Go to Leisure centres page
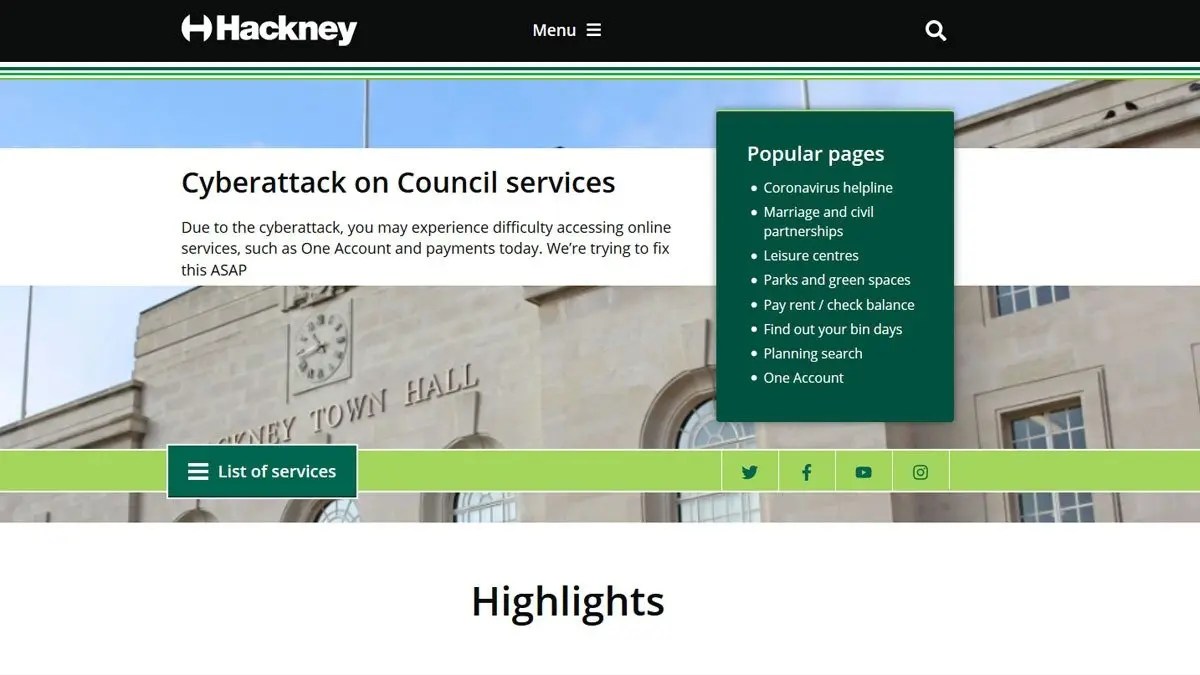Viewport: 1200px width, 675px height. coord(811,255)
